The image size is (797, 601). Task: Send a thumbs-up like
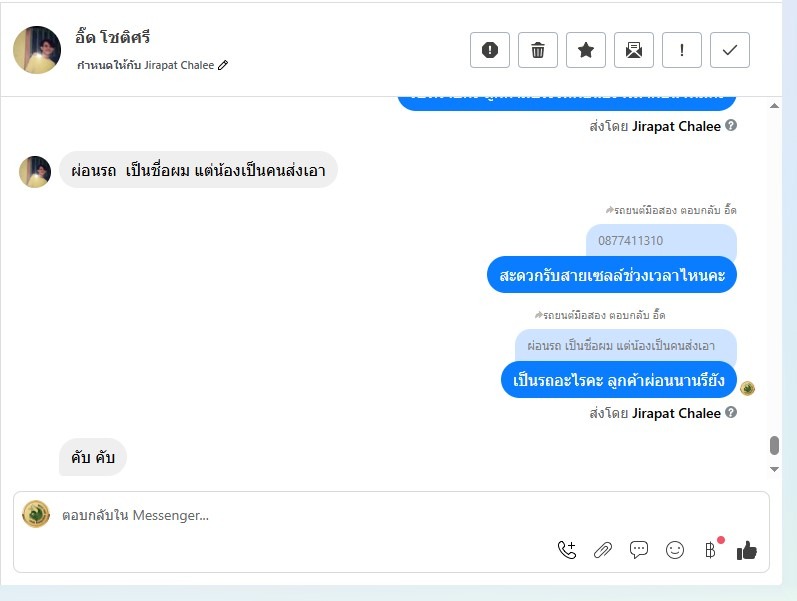[x=746, y=550]
